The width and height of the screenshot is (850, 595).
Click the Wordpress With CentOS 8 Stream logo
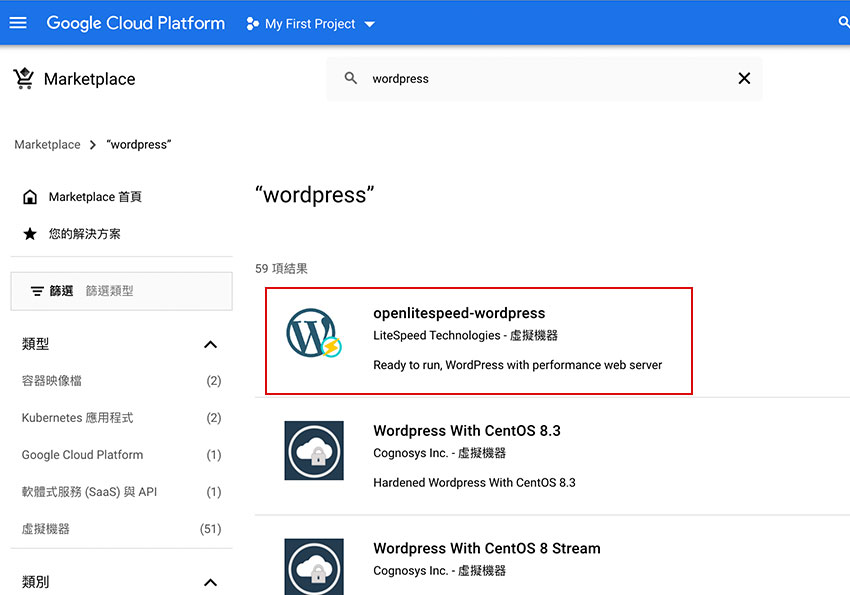(x=314, y=567)
